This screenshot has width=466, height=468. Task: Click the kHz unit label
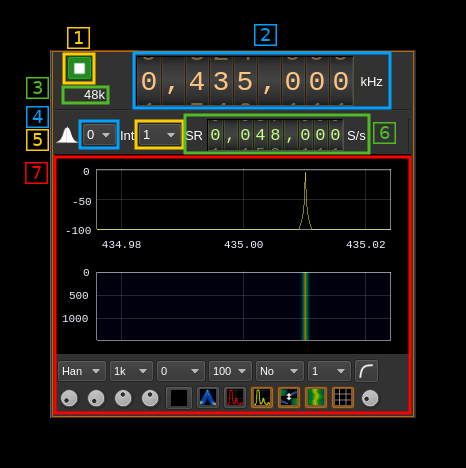tap(371, 82)
